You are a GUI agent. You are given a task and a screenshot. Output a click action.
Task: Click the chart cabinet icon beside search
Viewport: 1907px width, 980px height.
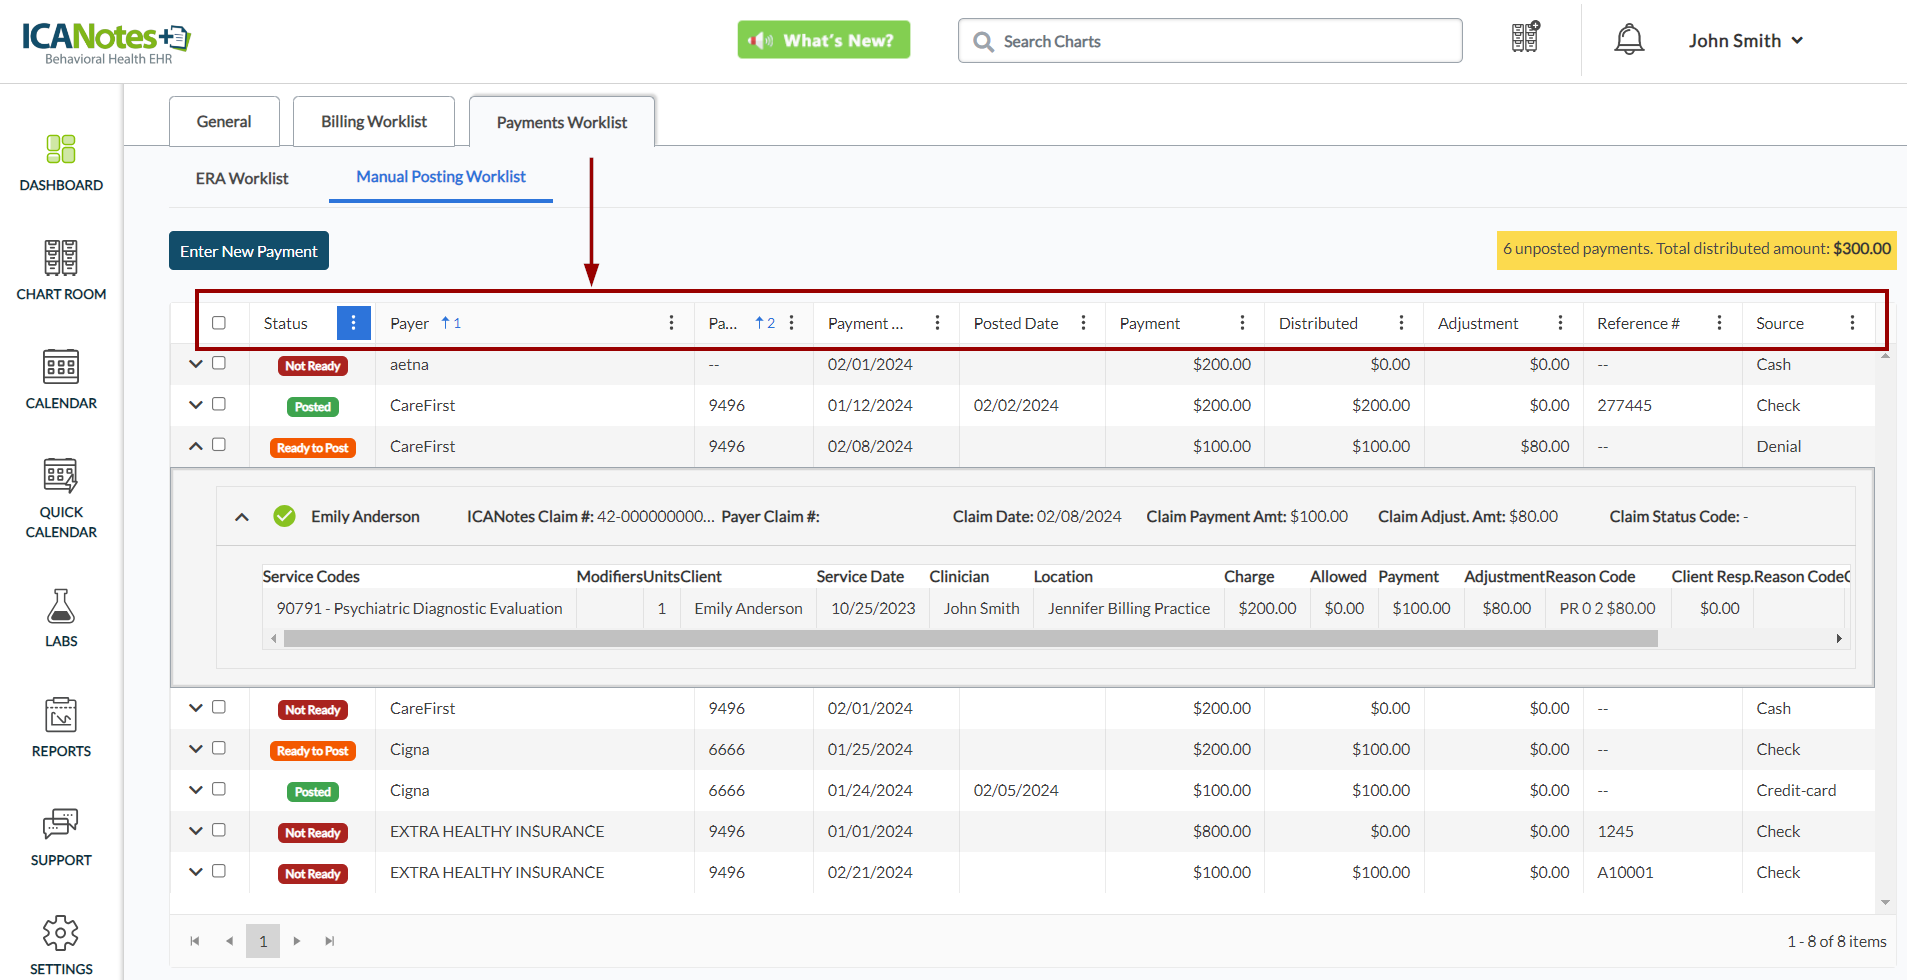(1525, 38)
